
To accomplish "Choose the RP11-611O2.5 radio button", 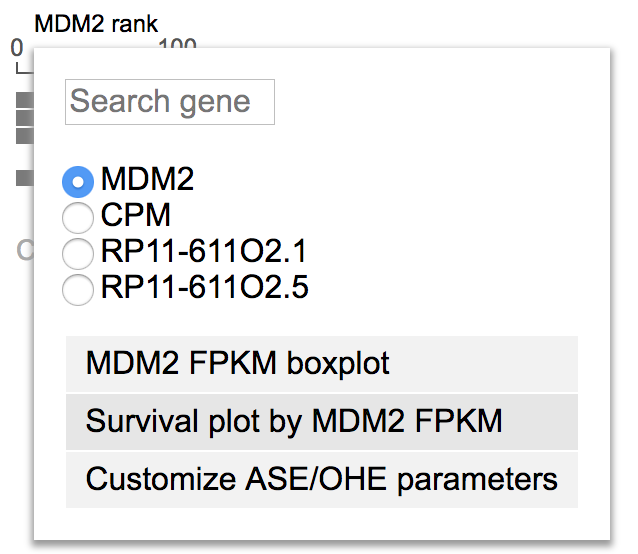I will click(78, 289).
